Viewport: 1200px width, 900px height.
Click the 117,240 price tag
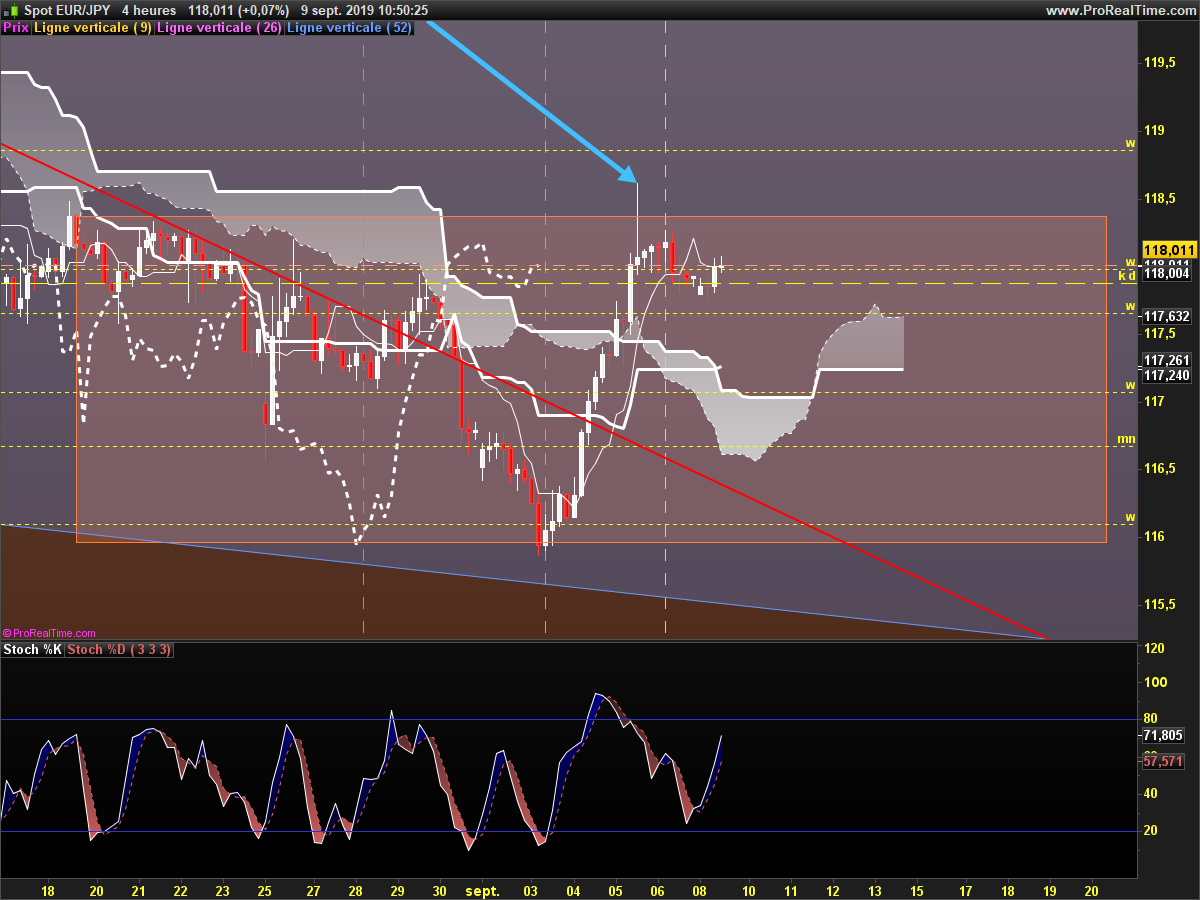tap(1167, 375)
